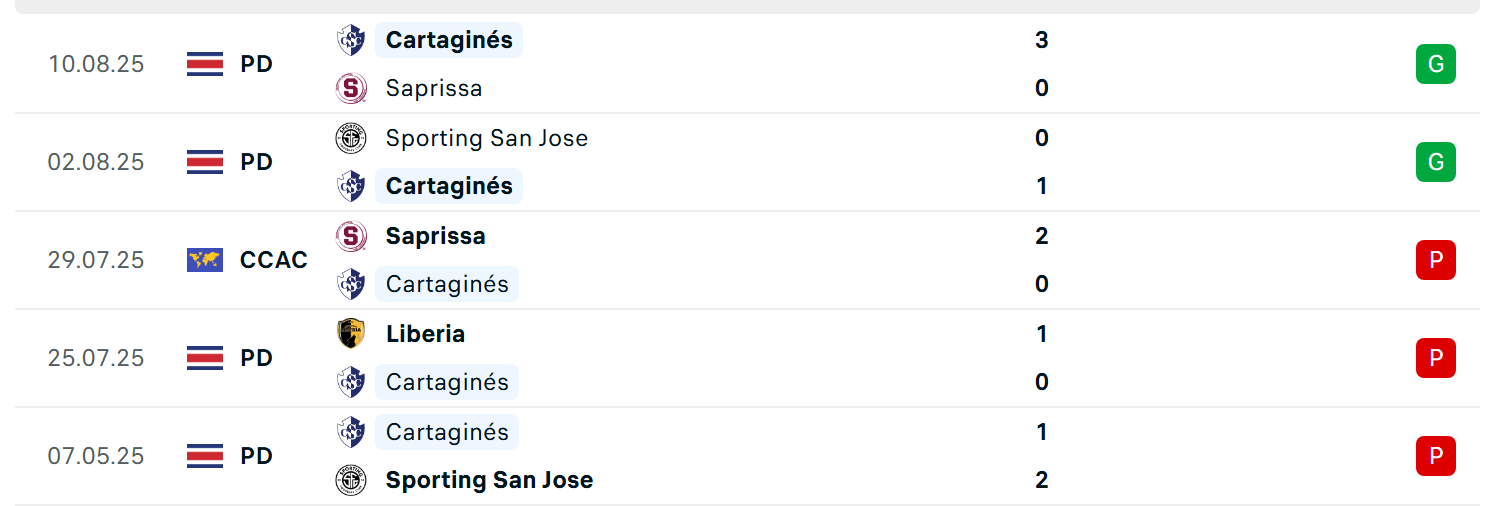
Task: Click green G badge for 02.08.25 match
Action: coord(1436,162)
